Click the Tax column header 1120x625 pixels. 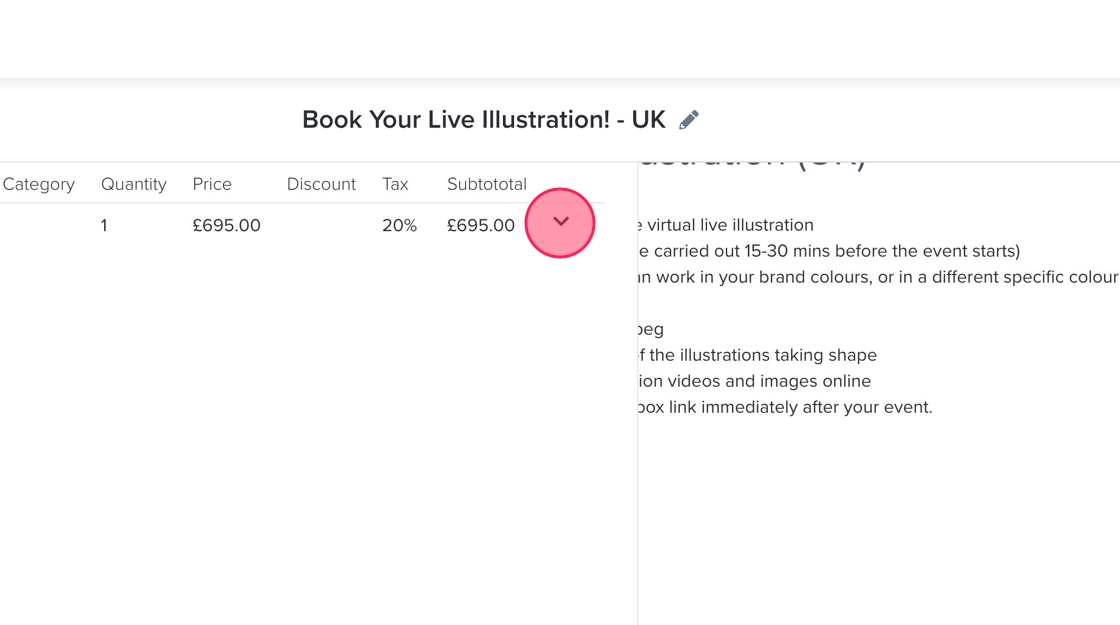(x=395, y=184)
